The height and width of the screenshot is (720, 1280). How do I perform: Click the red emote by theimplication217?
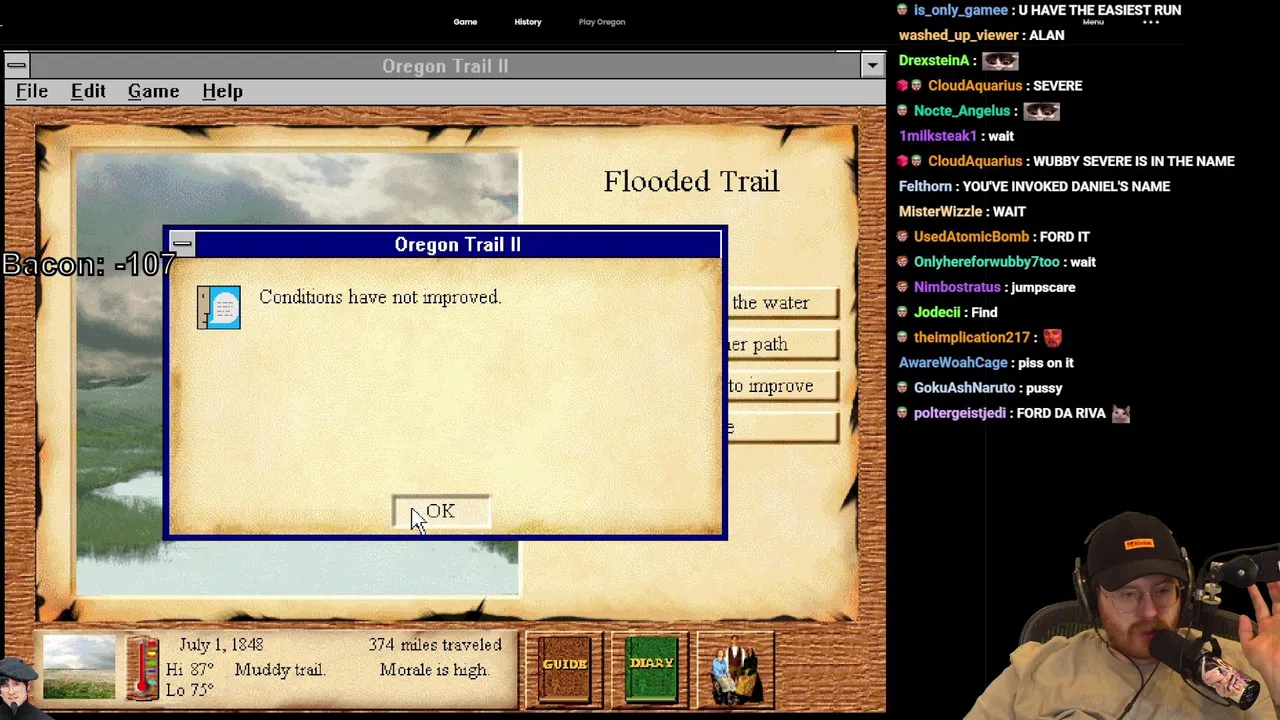pyautogui.click(x=1053, y=338)
